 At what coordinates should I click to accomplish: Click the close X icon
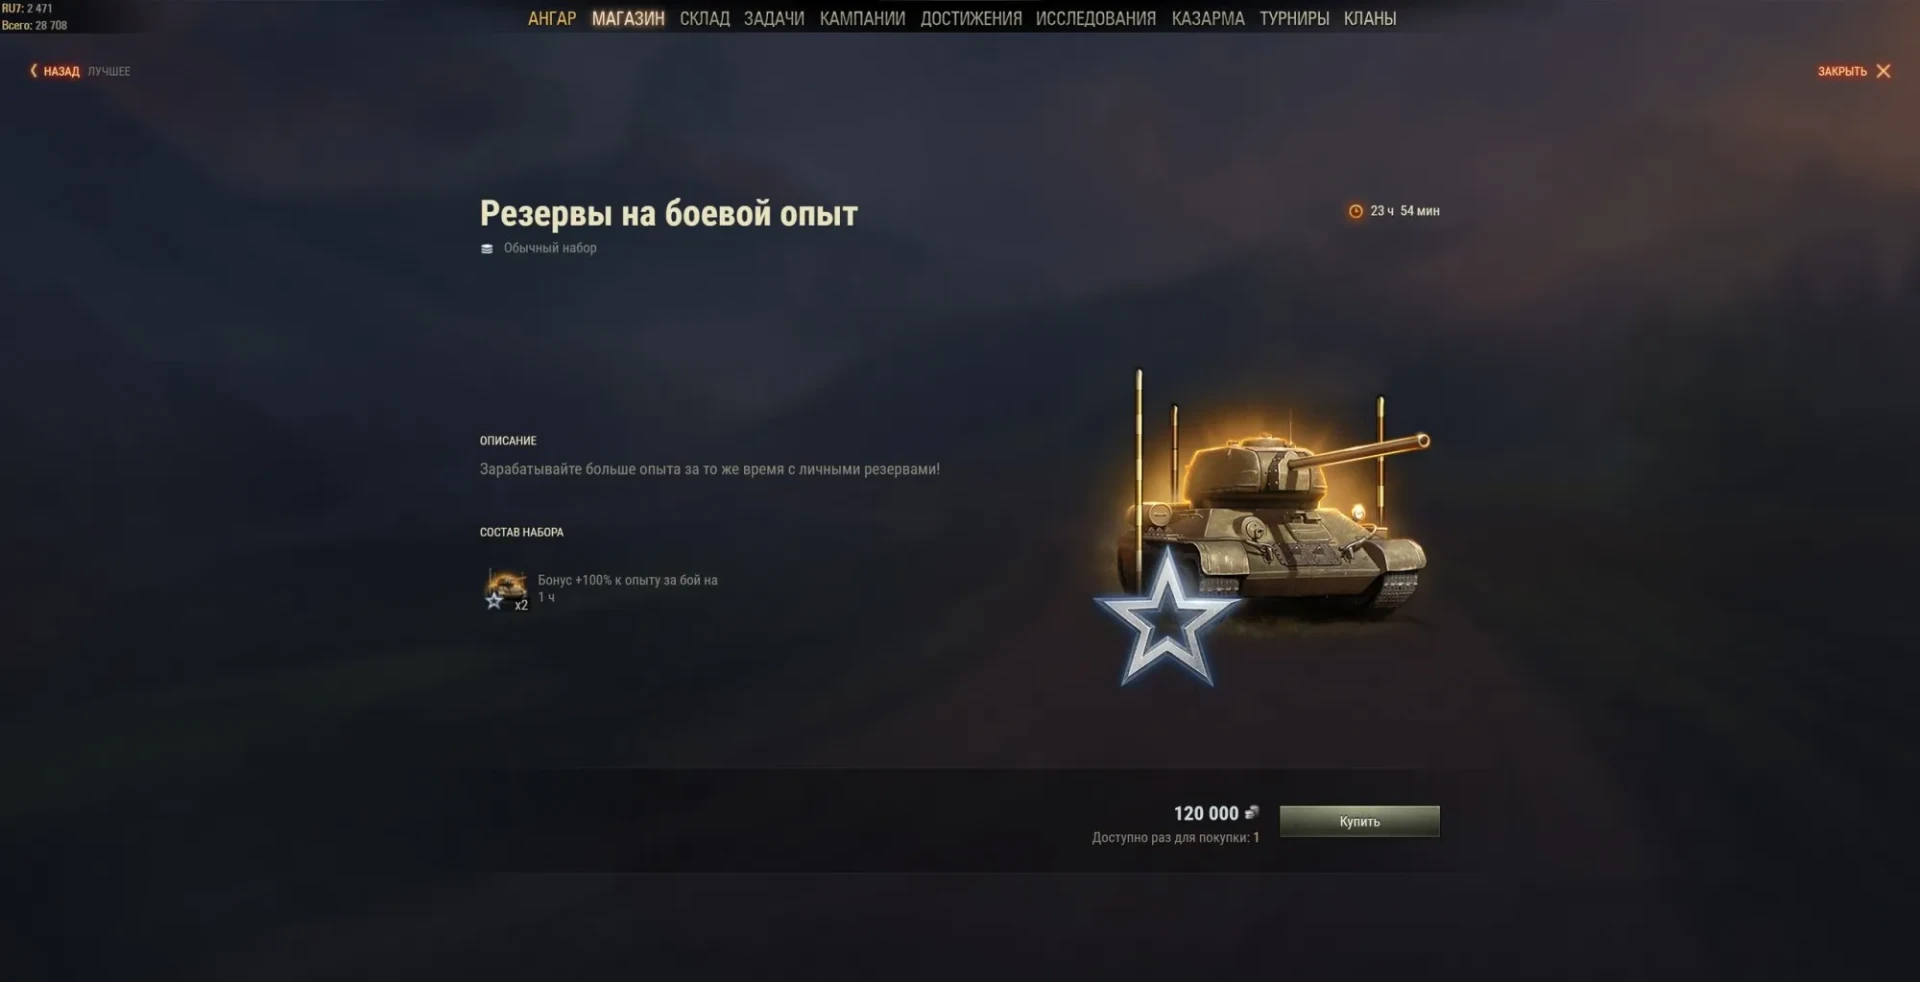(x=1883, y=71)
